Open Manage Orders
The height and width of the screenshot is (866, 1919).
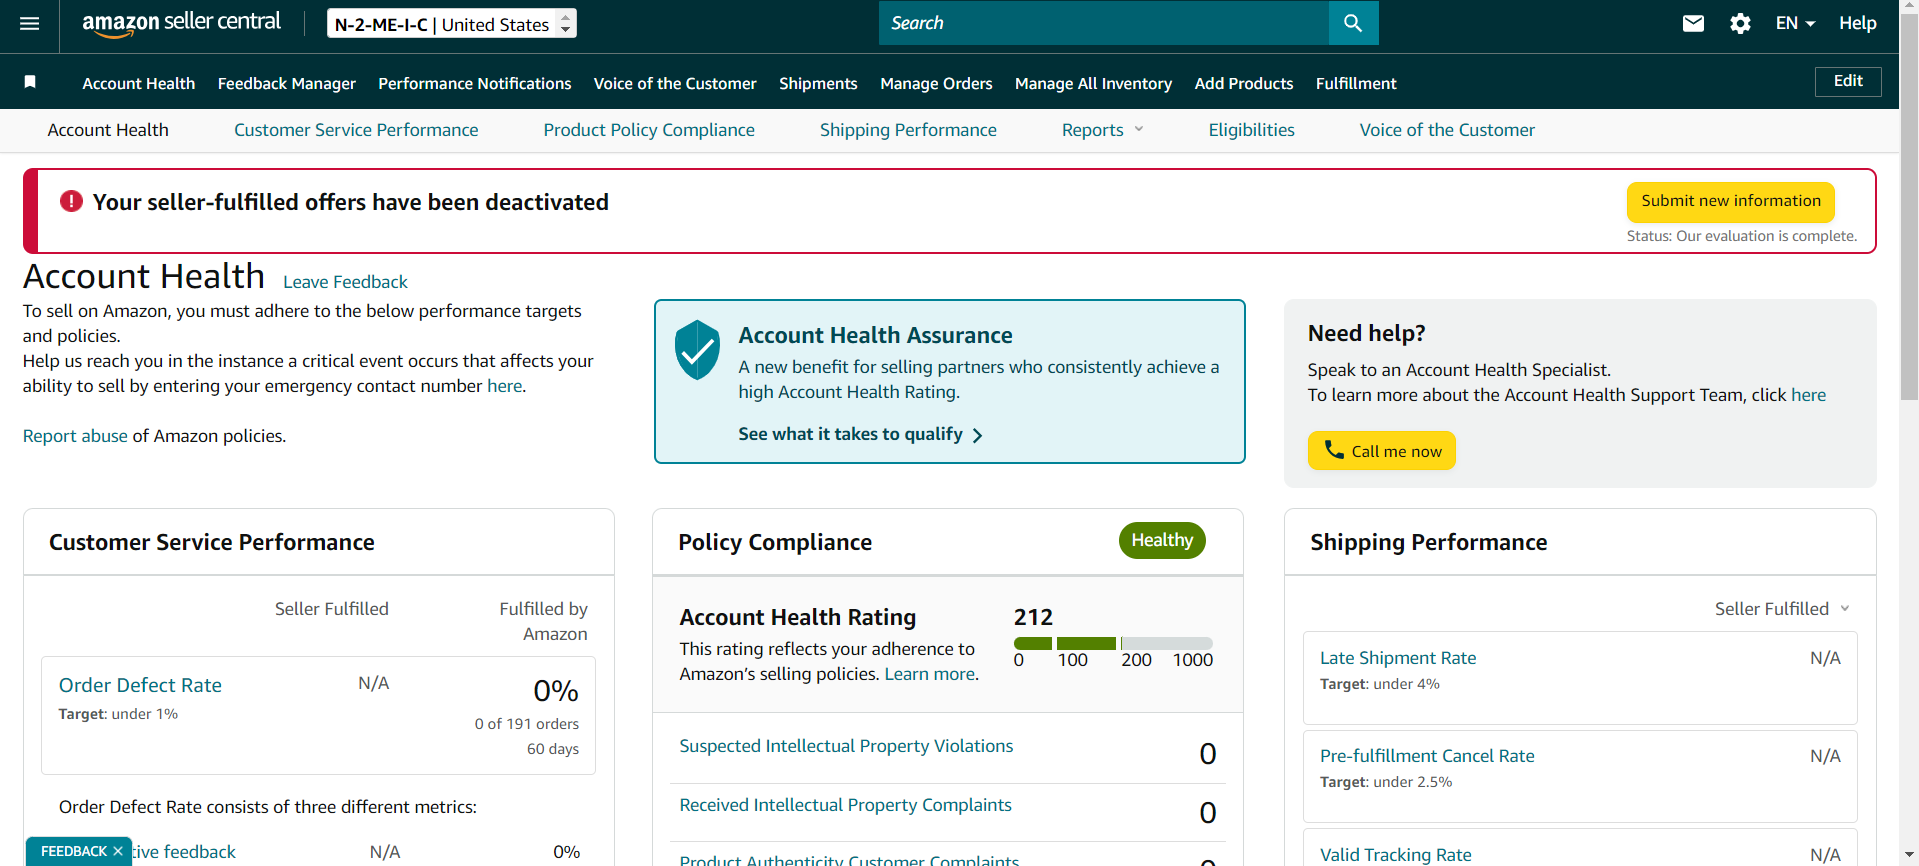936,83
